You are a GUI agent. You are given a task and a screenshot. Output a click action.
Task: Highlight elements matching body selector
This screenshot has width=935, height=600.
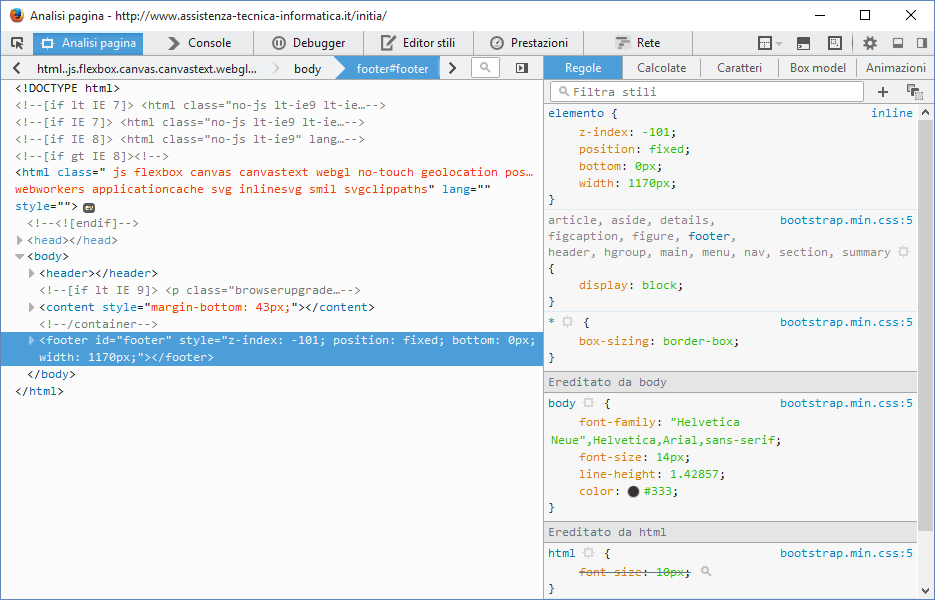click(x=589, y=403)
